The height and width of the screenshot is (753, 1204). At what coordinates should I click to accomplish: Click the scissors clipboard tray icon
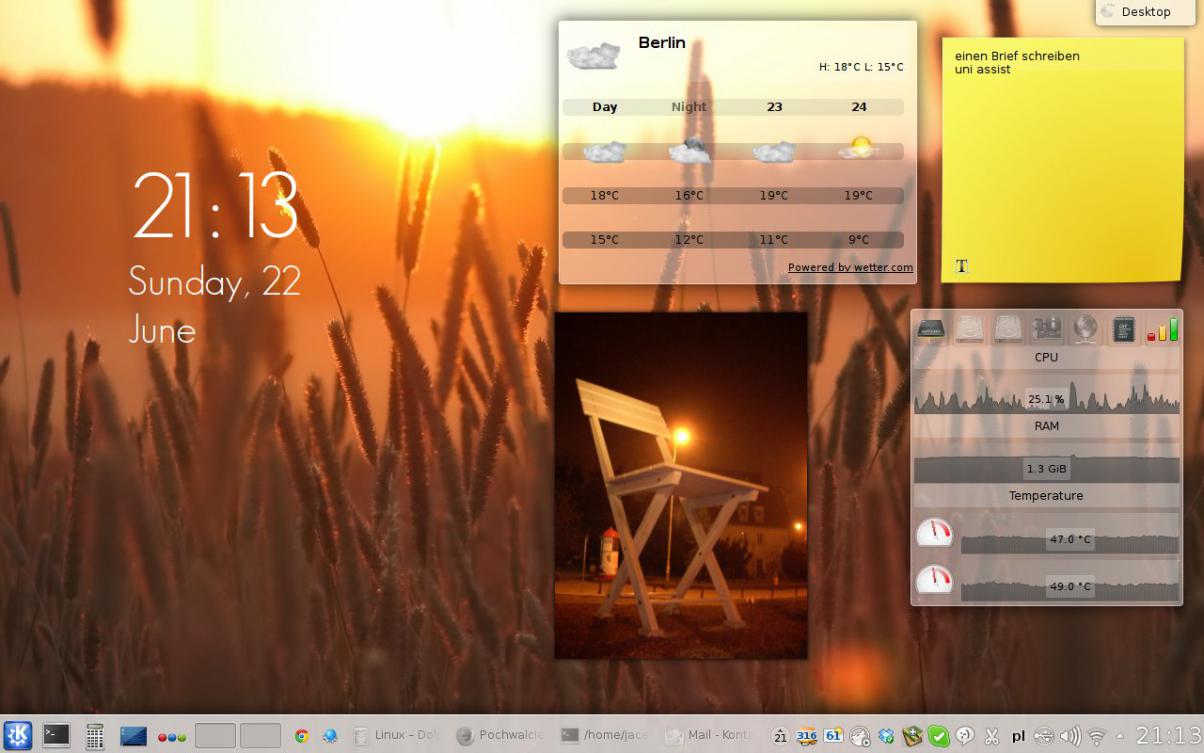pos(992,736)
